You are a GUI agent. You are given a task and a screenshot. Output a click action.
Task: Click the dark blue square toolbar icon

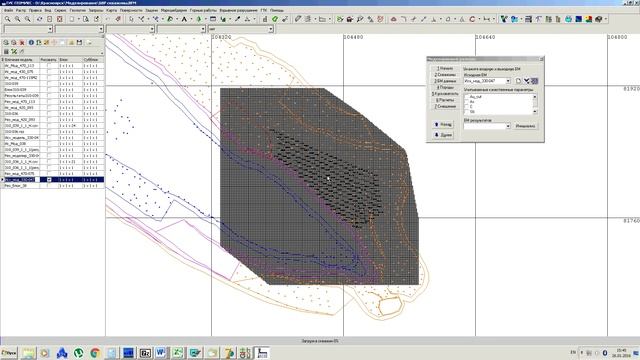point(578,19)
